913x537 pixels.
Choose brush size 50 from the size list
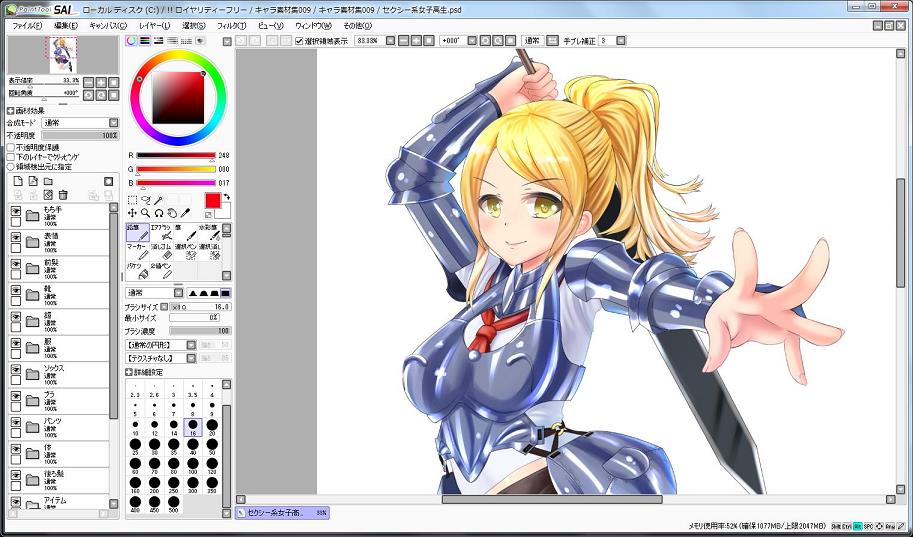(x=211, y=445)
